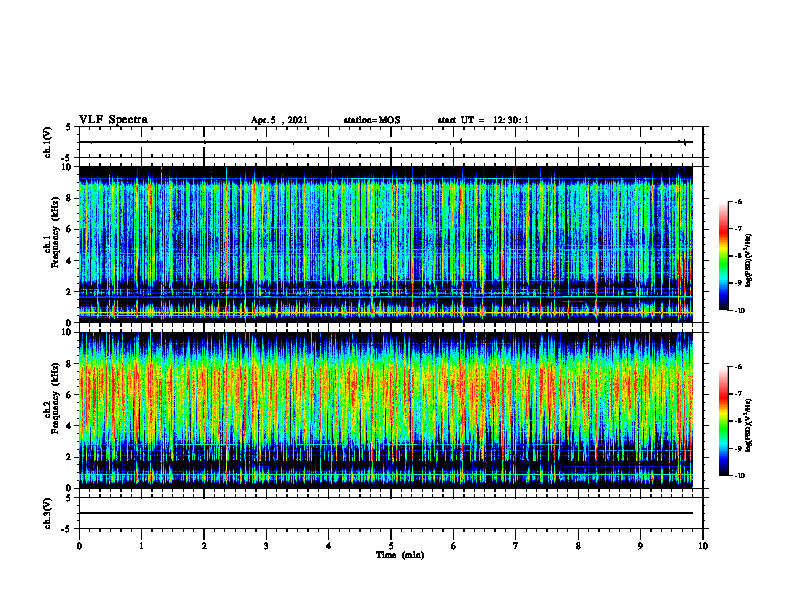792x612 pixels.
Task: Click time axis tick label "4"
Action: point(329,546)
